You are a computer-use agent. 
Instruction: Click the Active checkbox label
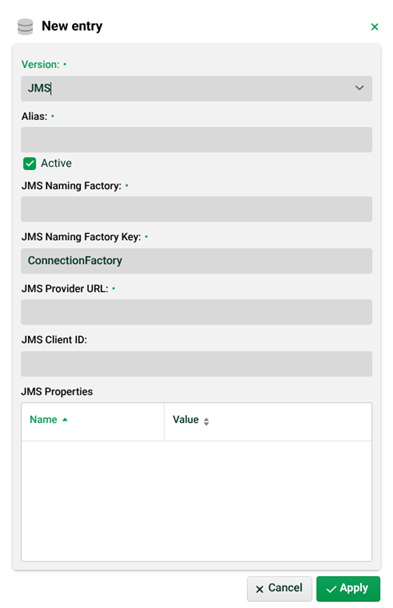tap(56, 163)
